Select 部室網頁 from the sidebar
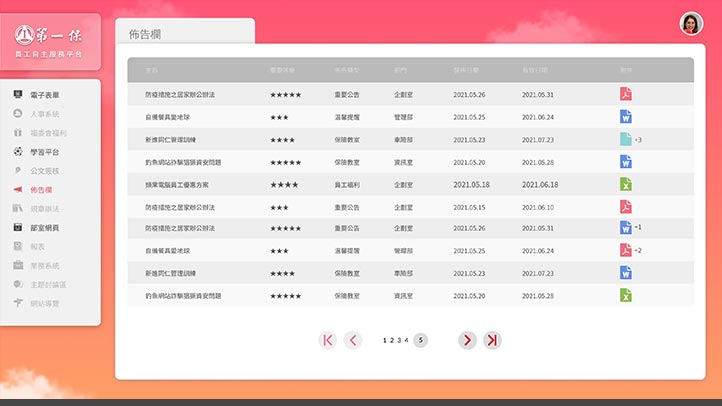 coord(43,228)
